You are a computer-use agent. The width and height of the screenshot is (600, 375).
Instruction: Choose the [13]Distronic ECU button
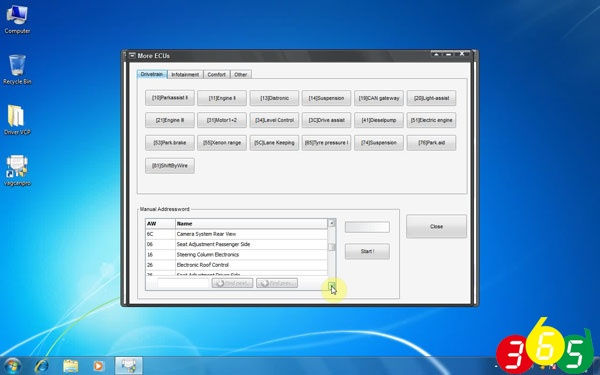[x=274, y=98]
